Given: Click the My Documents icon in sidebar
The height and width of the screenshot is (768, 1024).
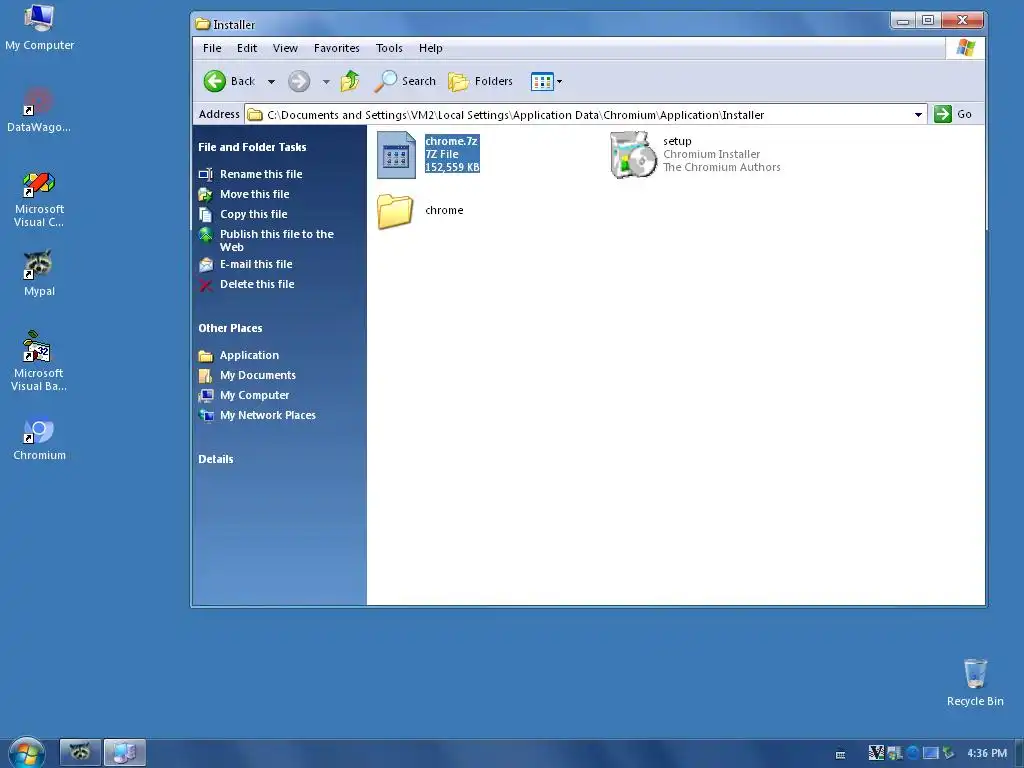Looking at the screenshot, I should (x=206, y=376).
